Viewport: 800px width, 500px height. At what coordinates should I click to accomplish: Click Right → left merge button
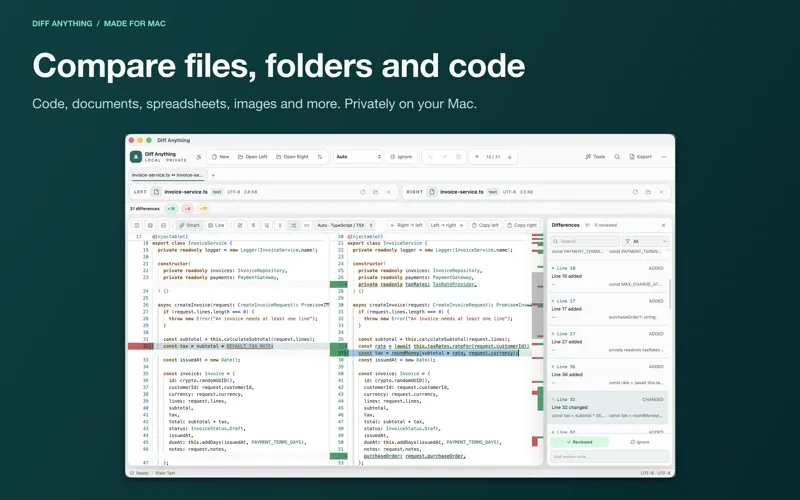point(406,225)
